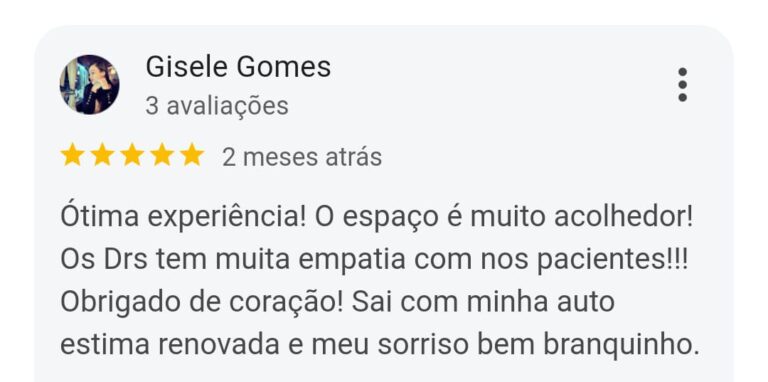768x382 pixels.
Task: Click the phrase estima renovada
Action: coord(169,345)
